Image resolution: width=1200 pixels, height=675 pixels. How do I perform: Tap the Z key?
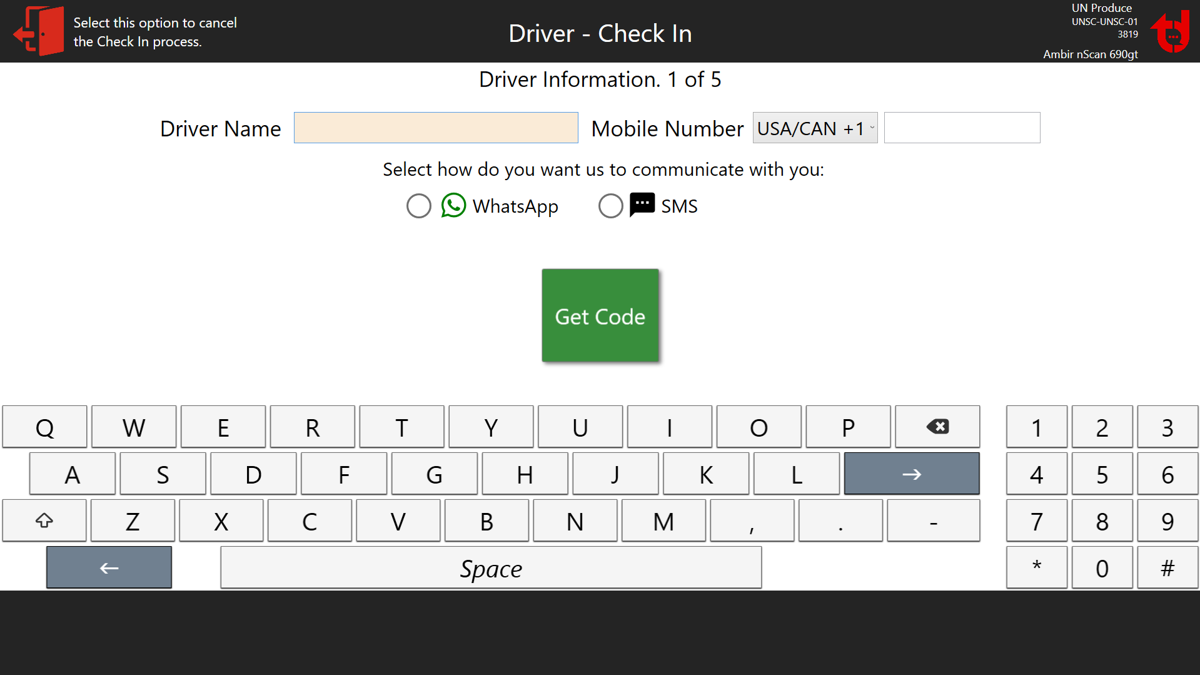coord(133,521)
